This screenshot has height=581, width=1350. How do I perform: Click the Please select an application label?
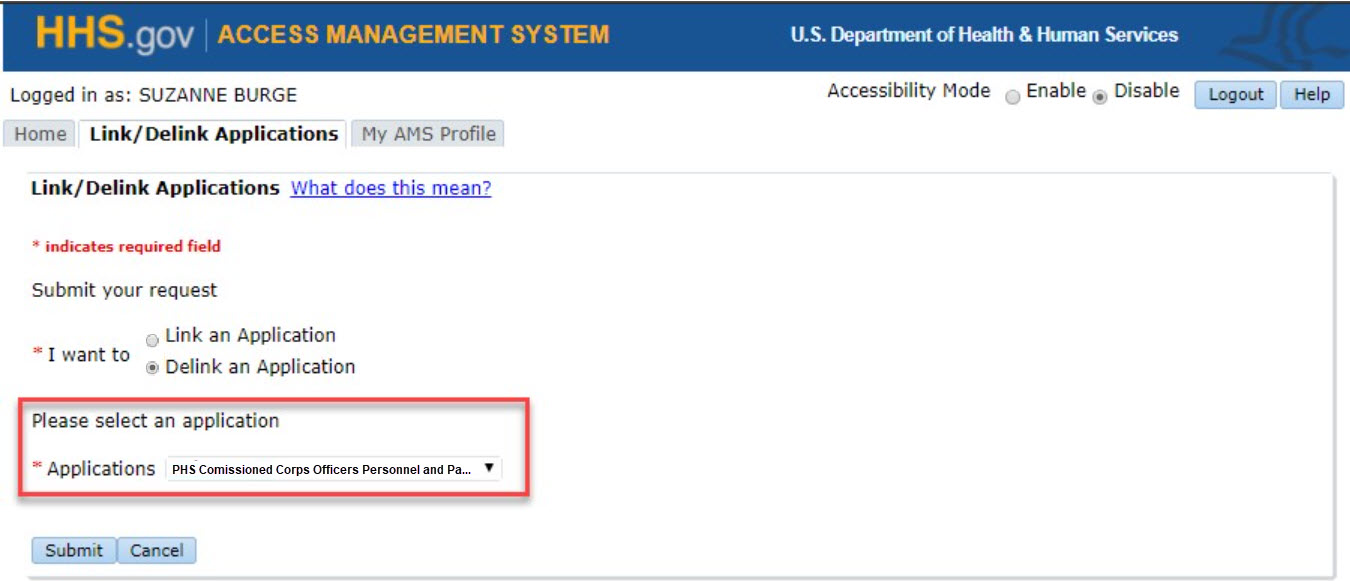(155, 421)
